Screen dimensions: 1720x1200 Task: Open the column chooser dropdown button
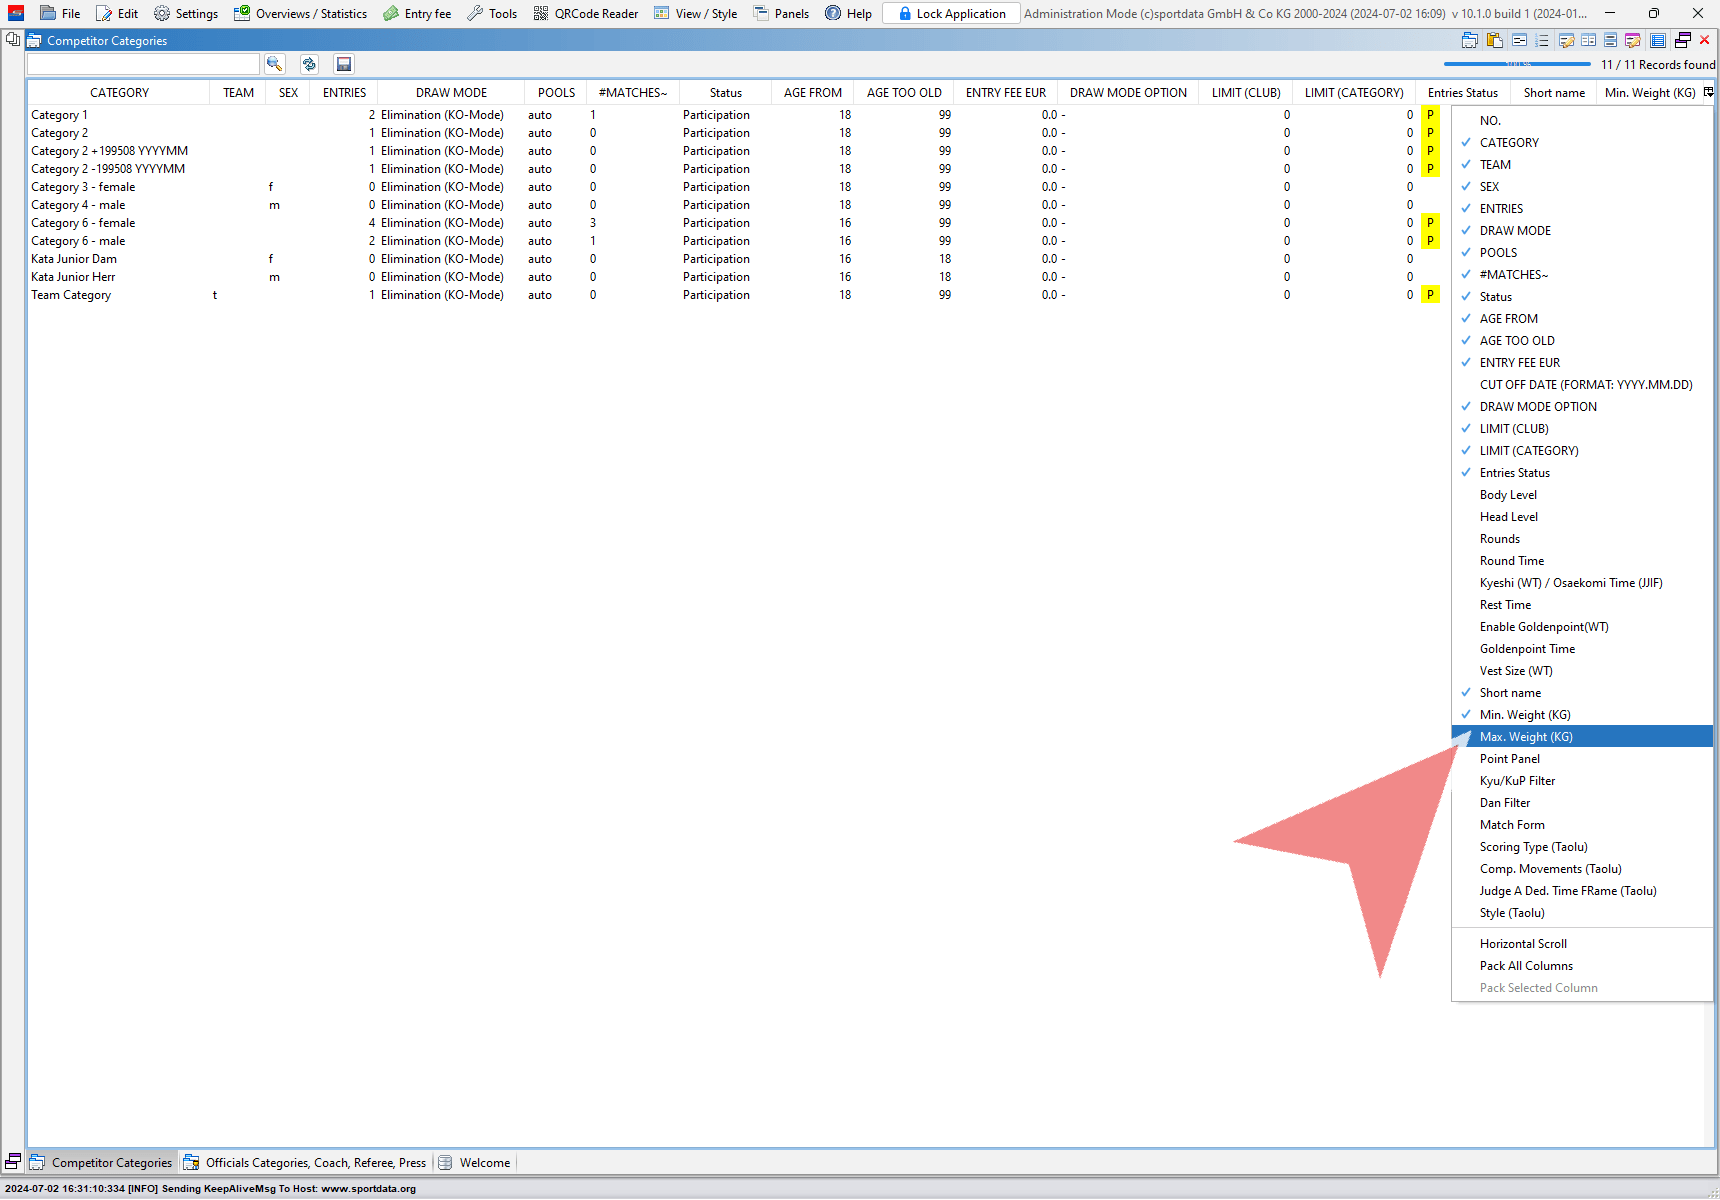click(x=1709, y=92)
